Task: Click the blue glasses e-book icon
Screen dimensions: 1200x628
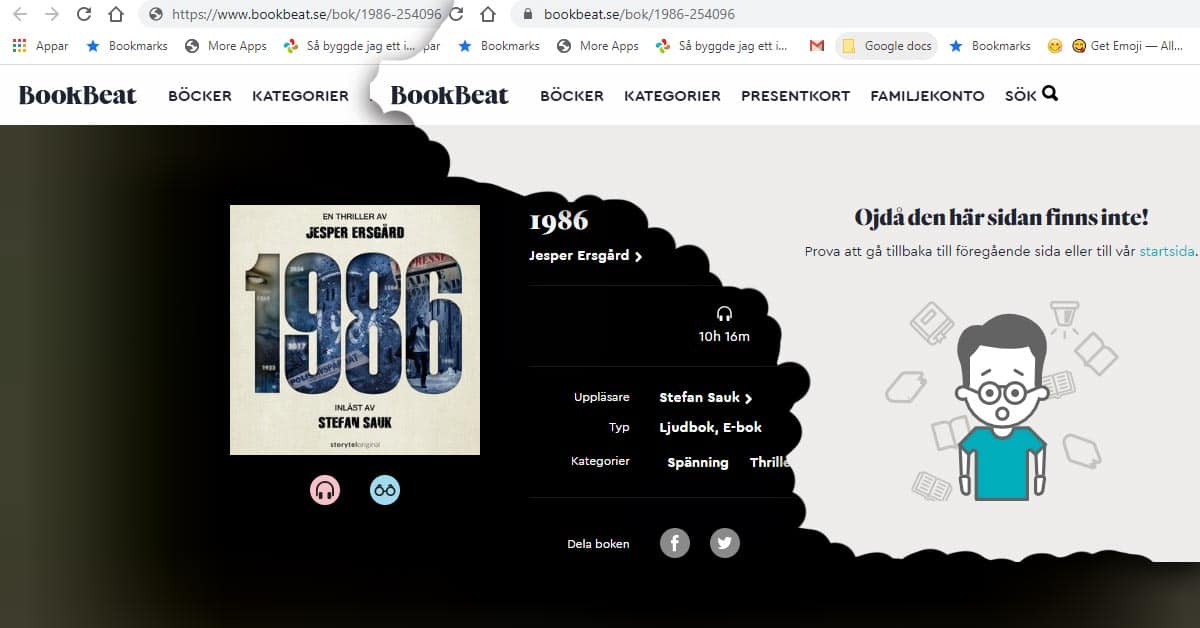Action: 385,489
